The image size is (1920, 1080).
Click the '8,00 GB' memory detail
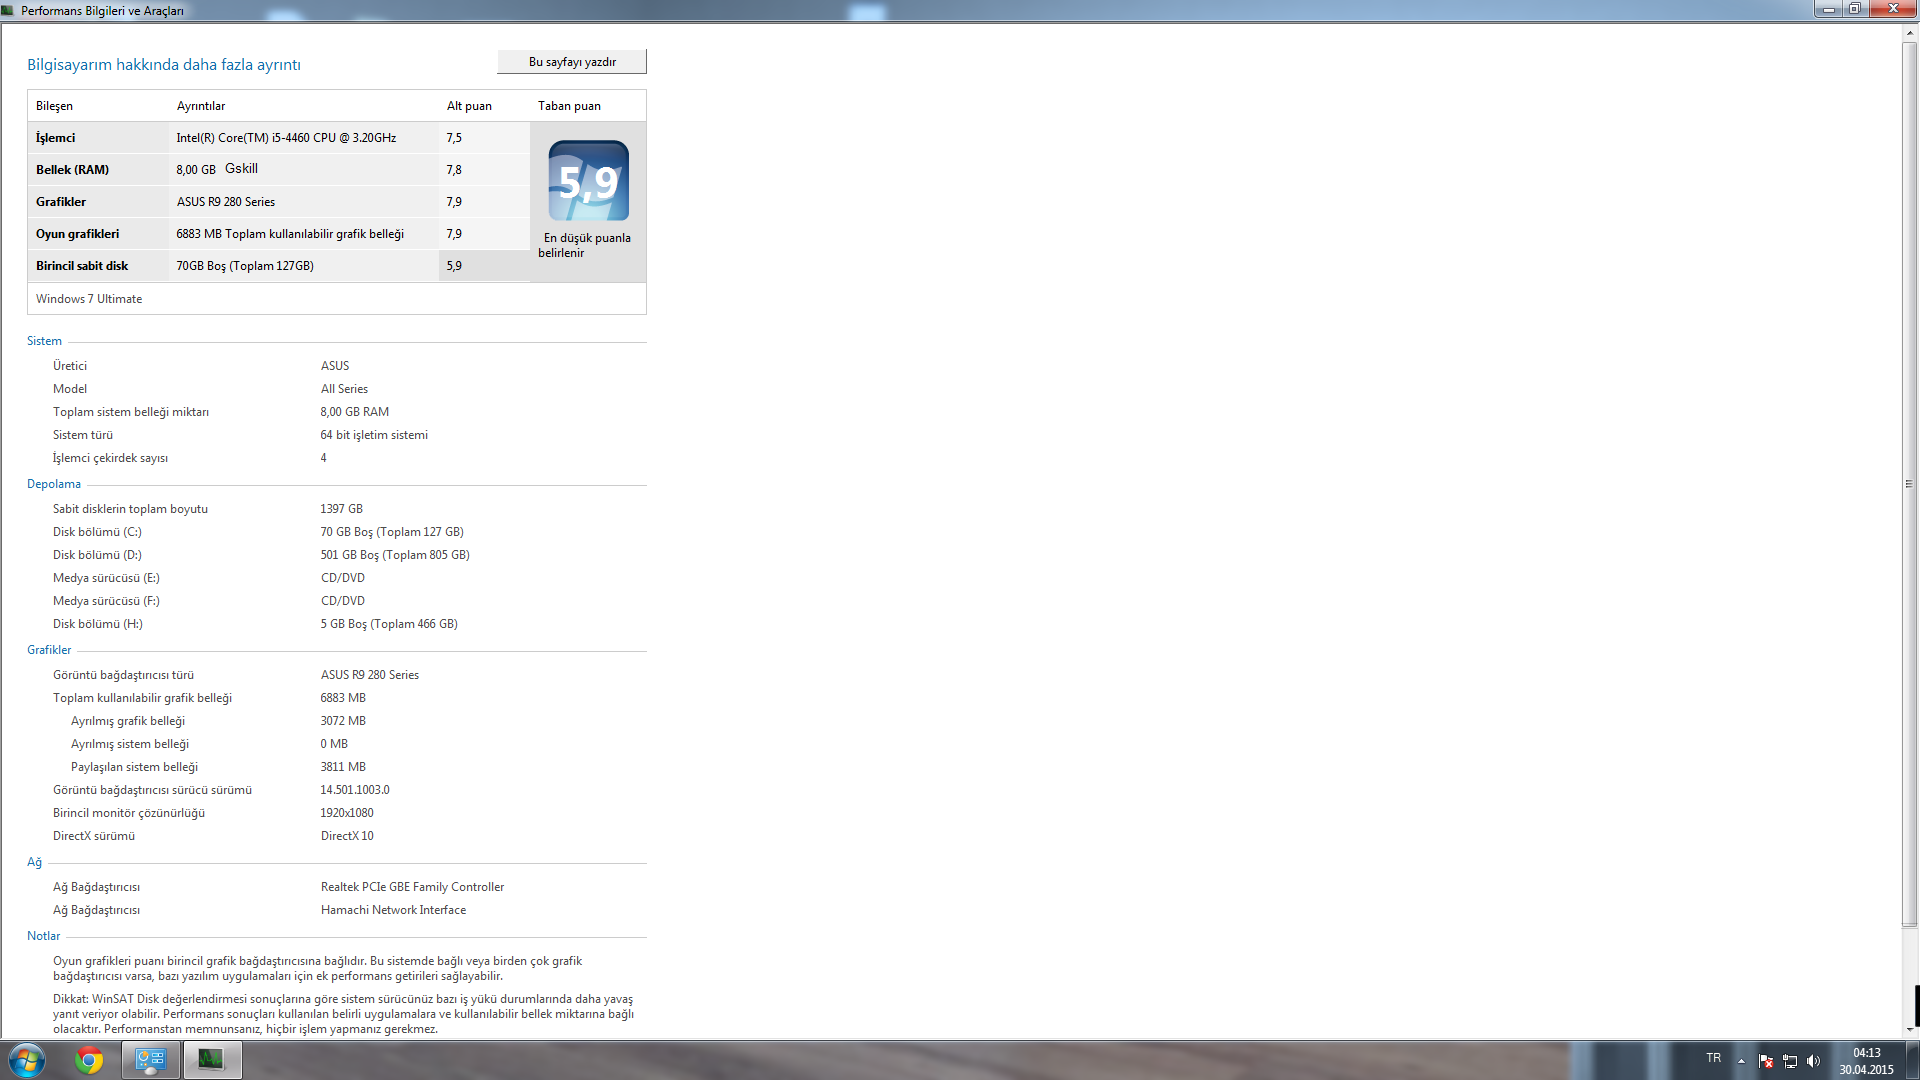click(x=196, y=170)
